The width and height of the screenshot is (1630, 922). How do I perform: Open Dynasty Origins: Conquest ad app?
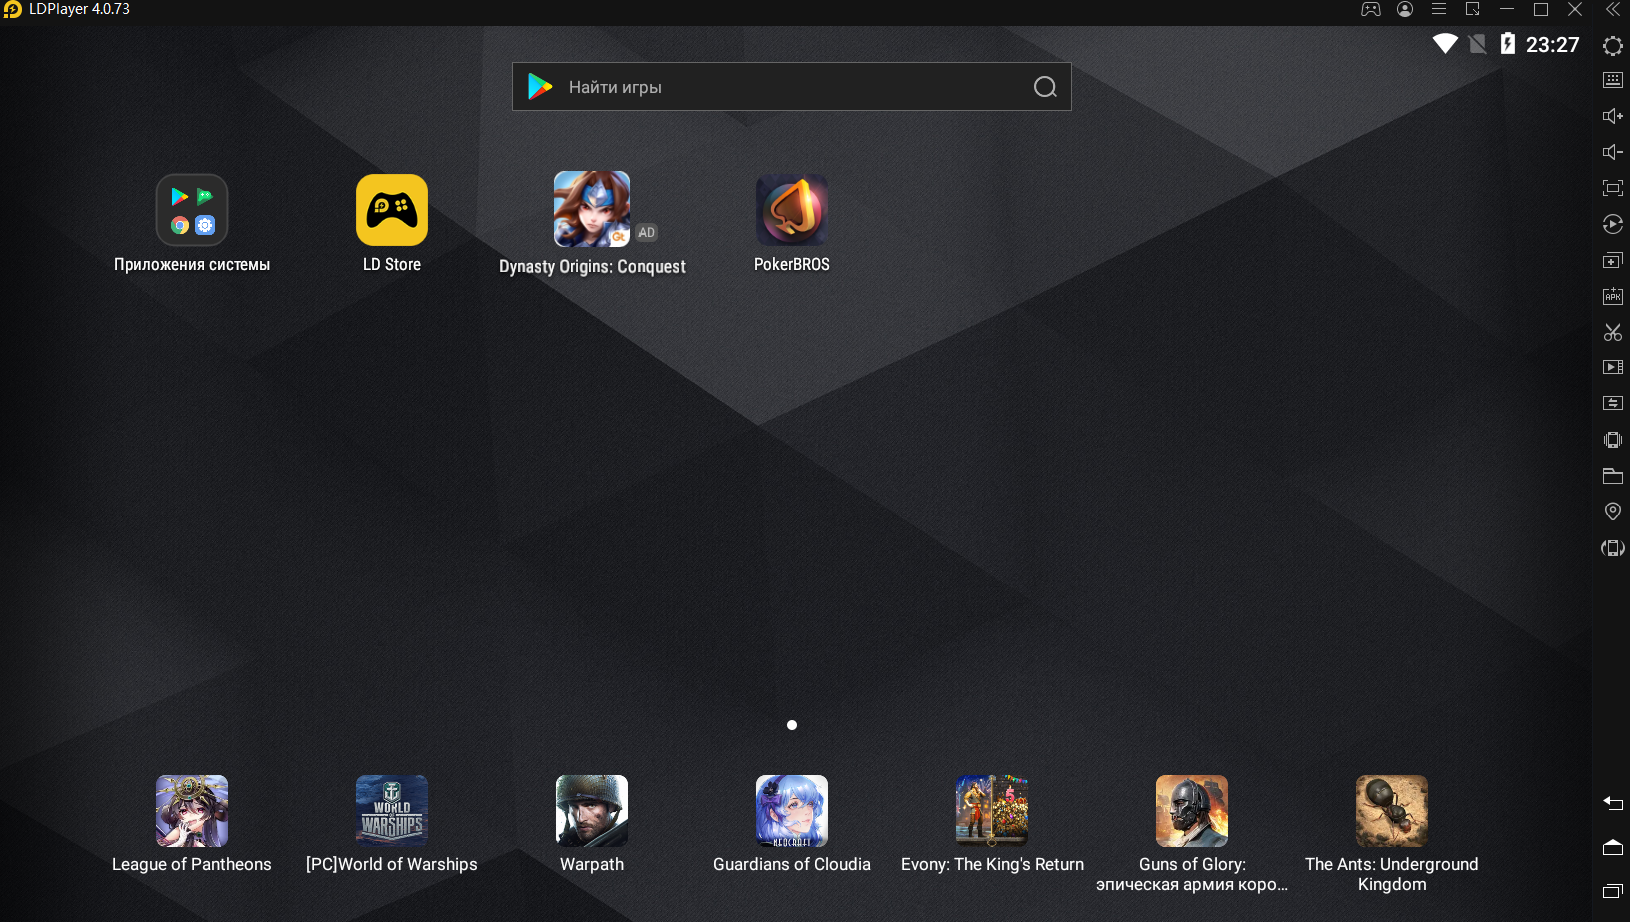[x=592, y=209]
